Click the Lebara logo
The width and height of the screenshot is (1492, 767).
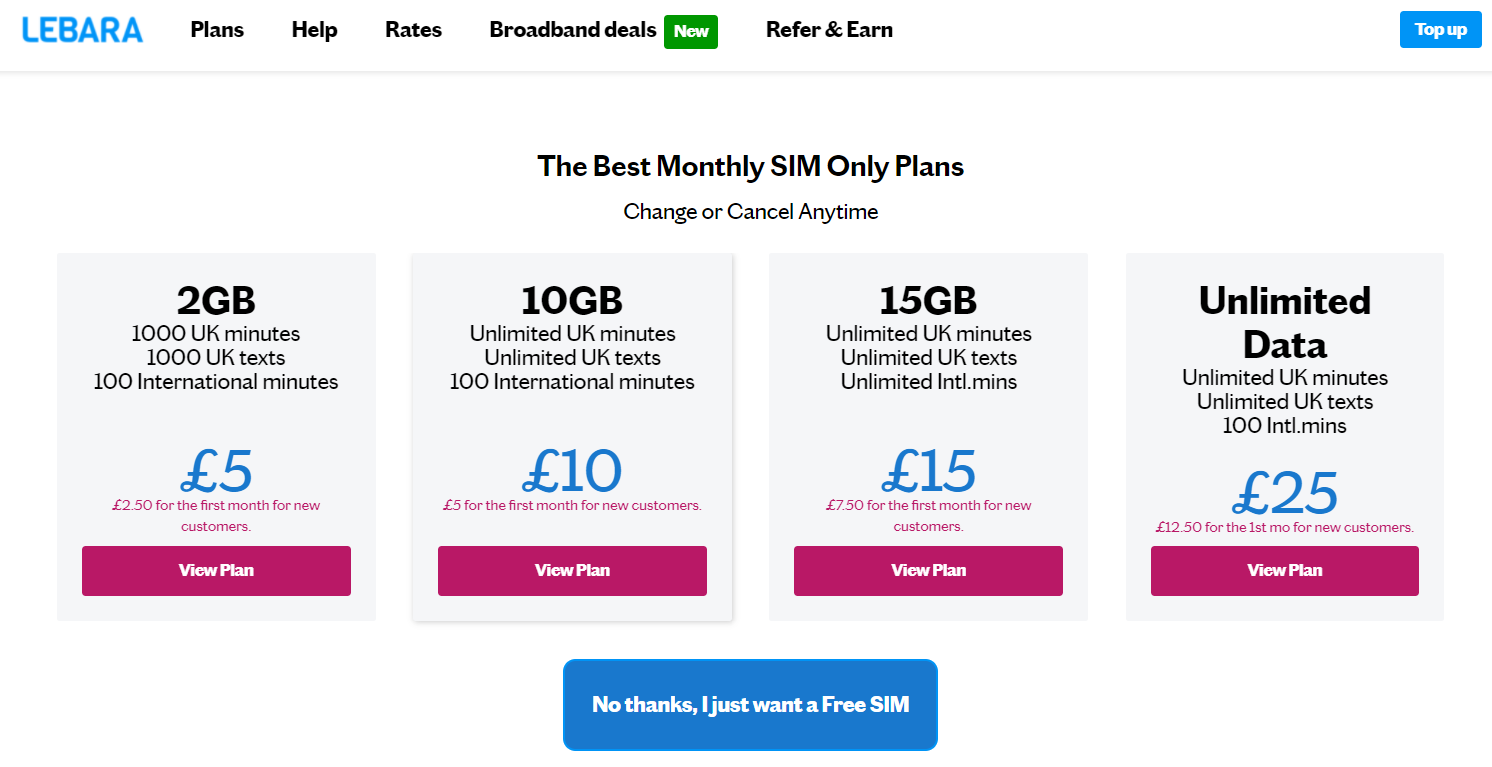point(82,30)
